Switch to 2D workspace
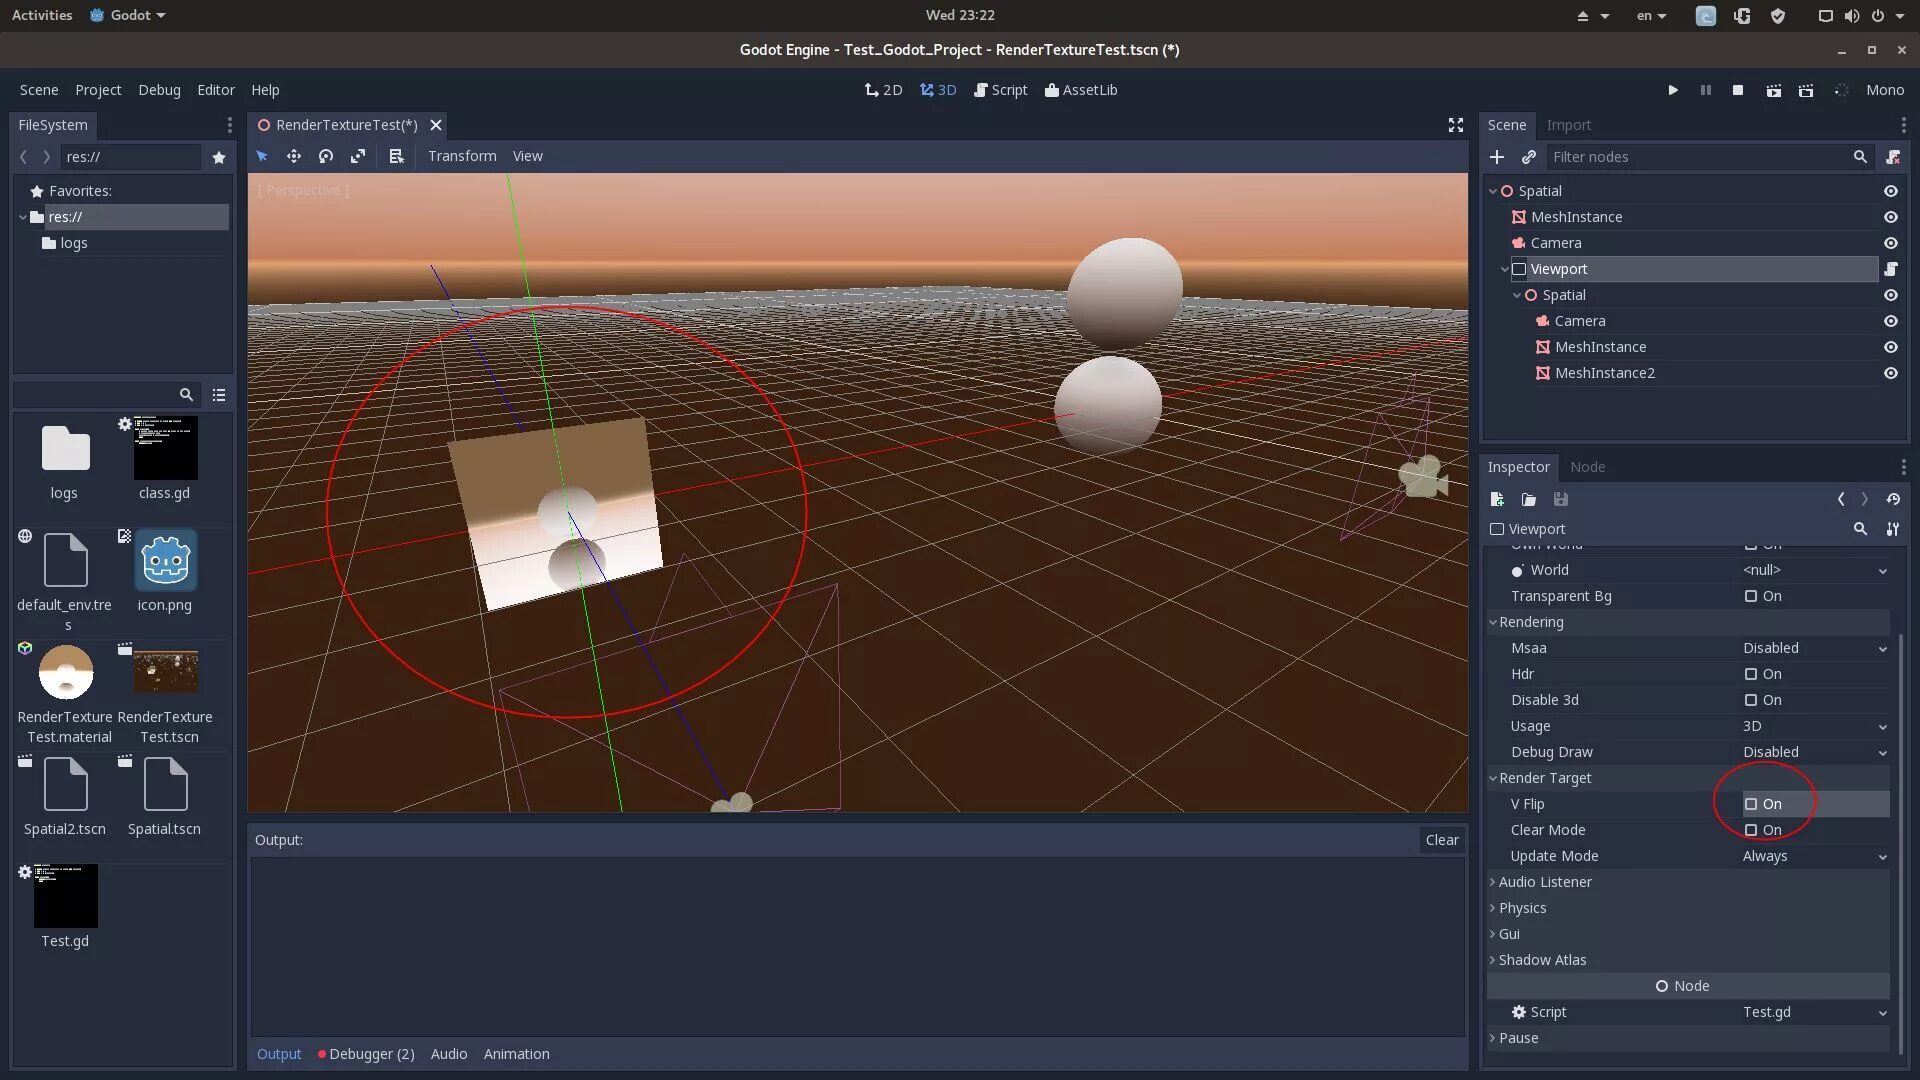Image resolution: width=1920 pixels, height=1080 pixels. point(883,90)
